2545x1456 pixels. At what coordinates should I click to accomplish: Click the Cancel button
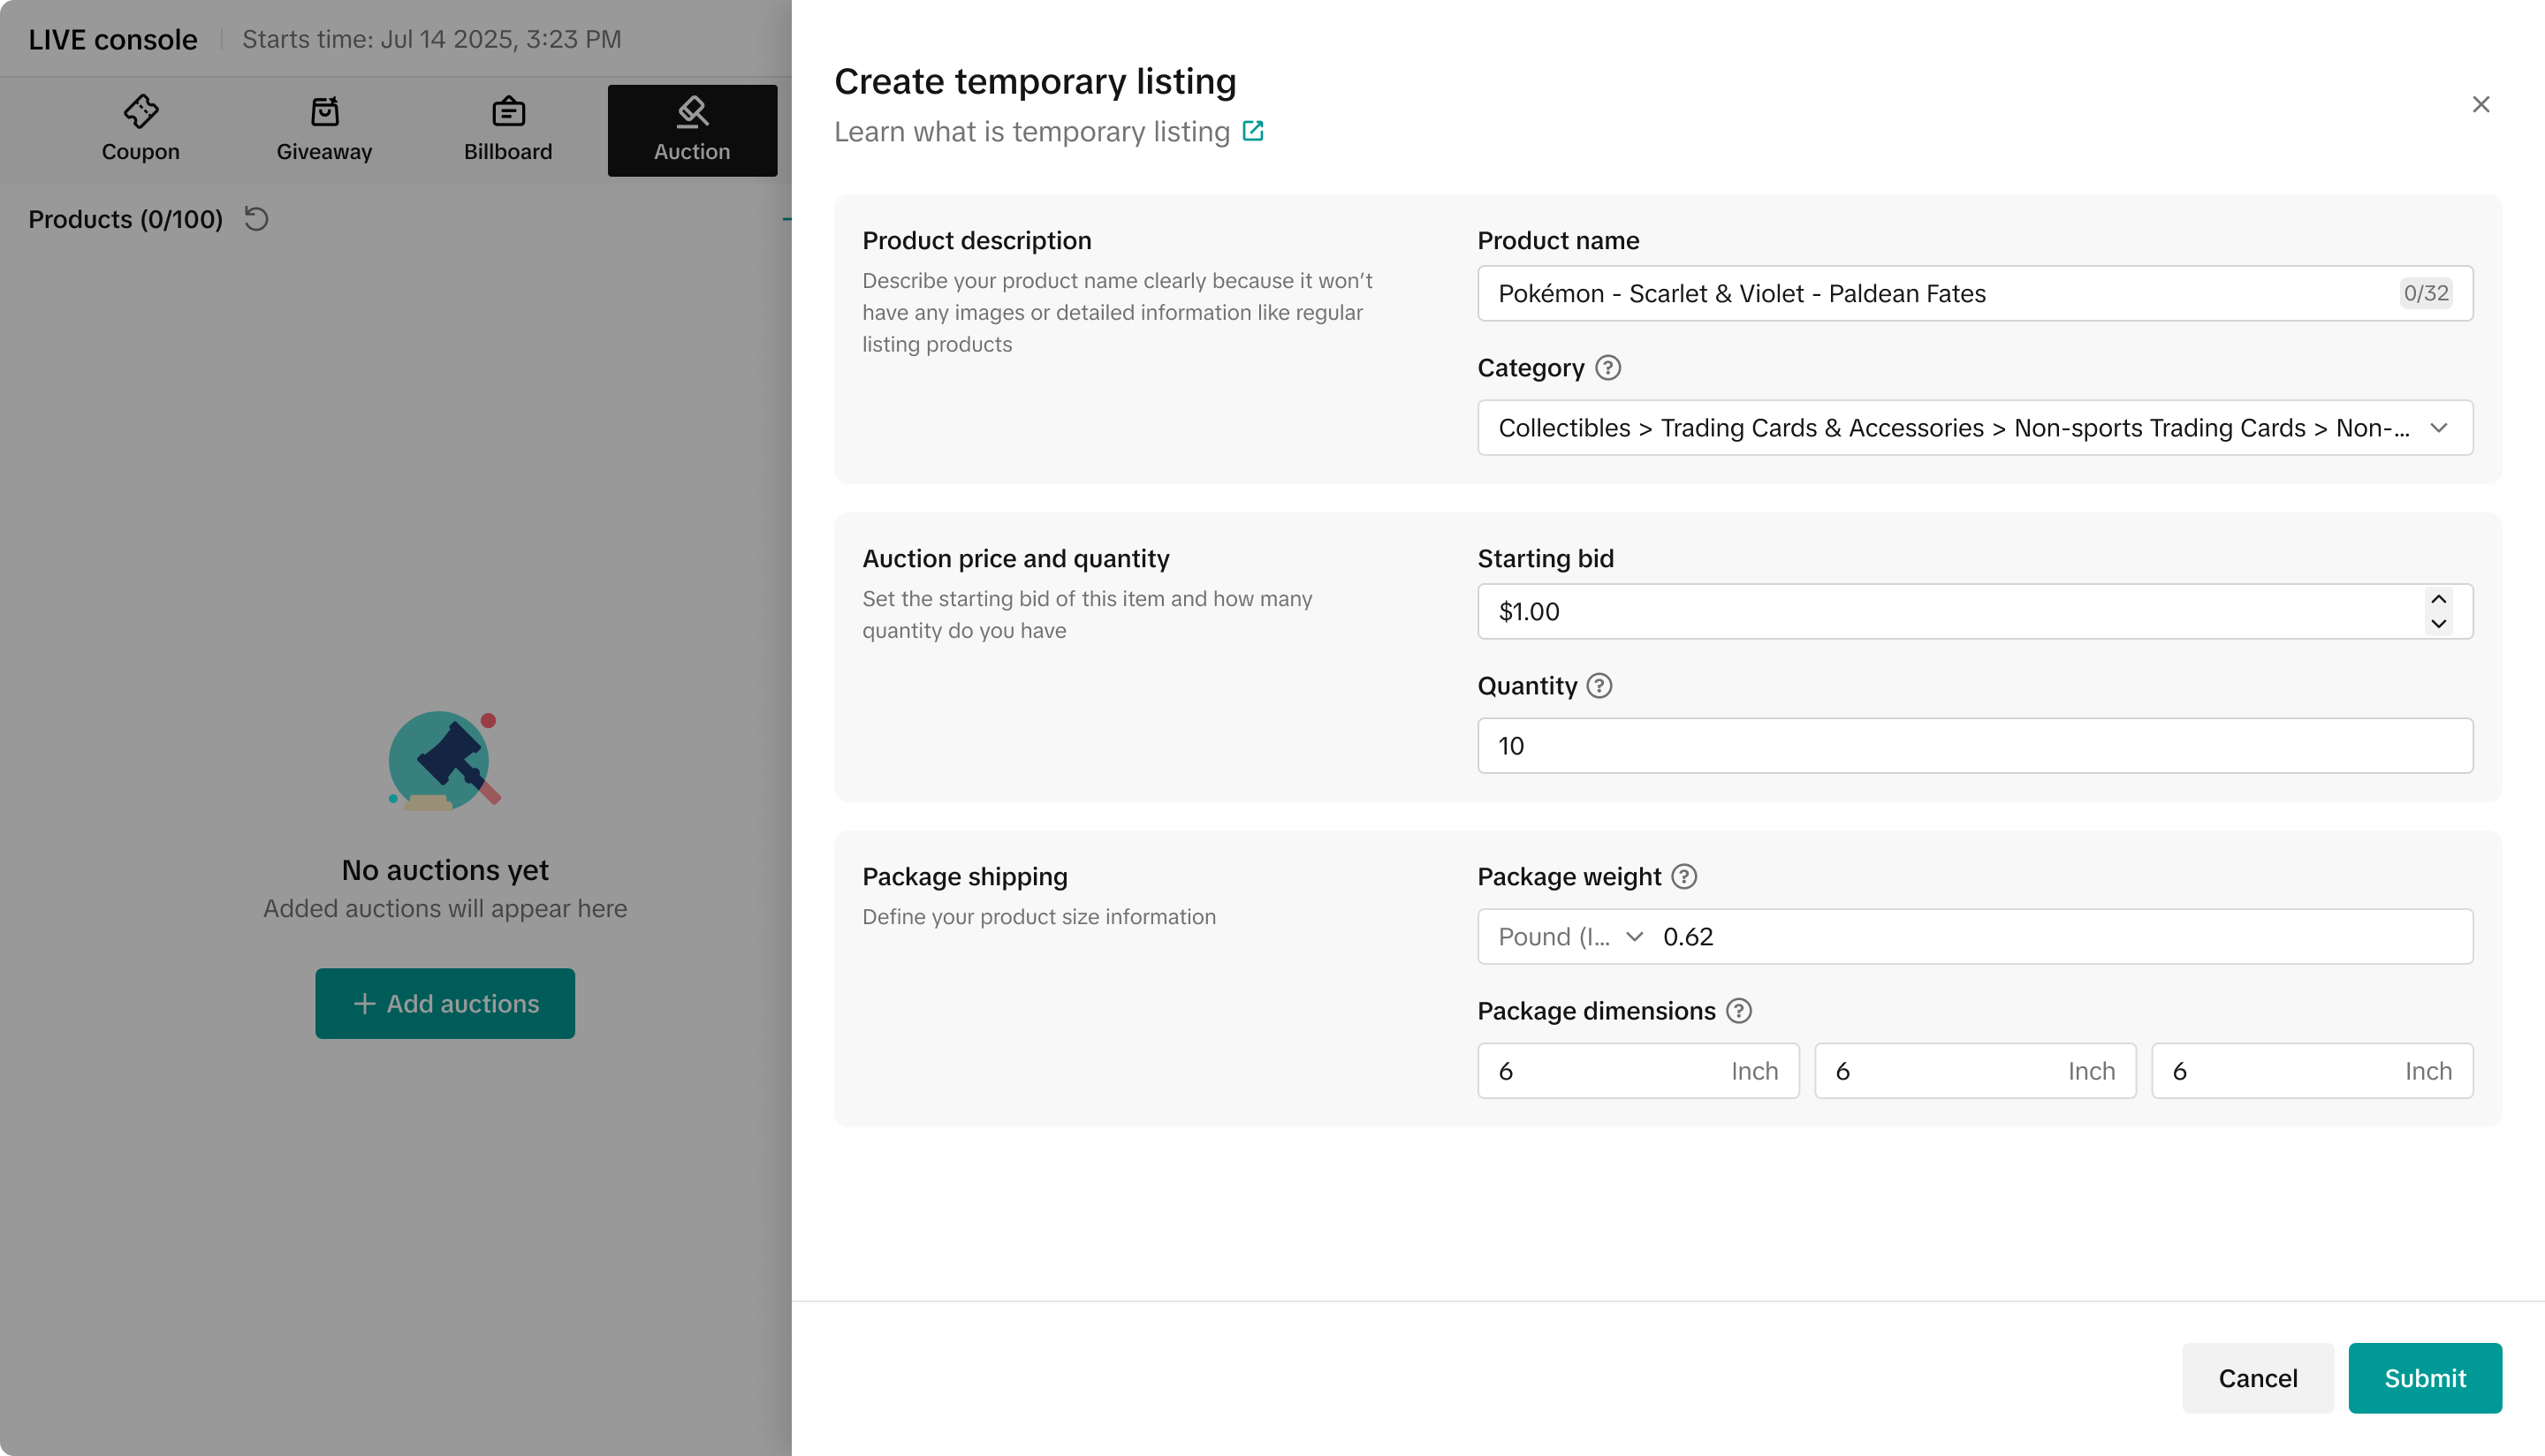point(2257,1378)
